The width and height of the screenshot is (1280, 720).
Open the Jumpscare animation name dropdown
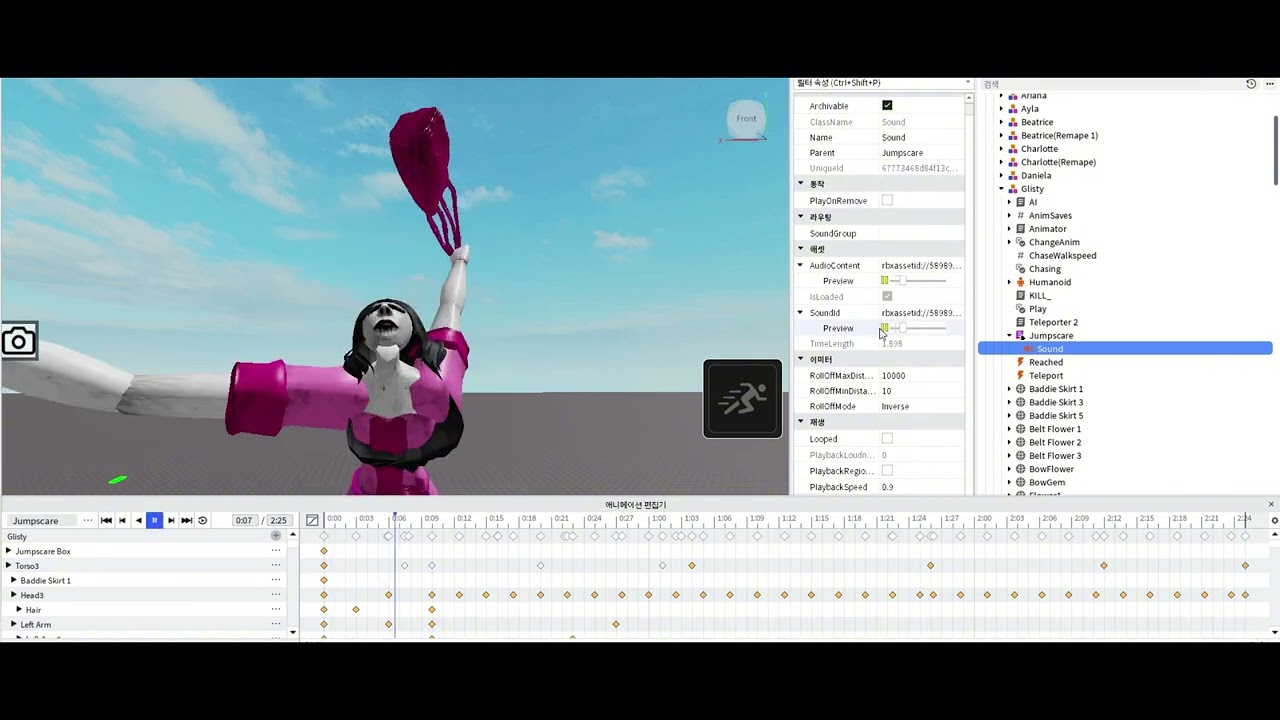[x=40, y=520]
